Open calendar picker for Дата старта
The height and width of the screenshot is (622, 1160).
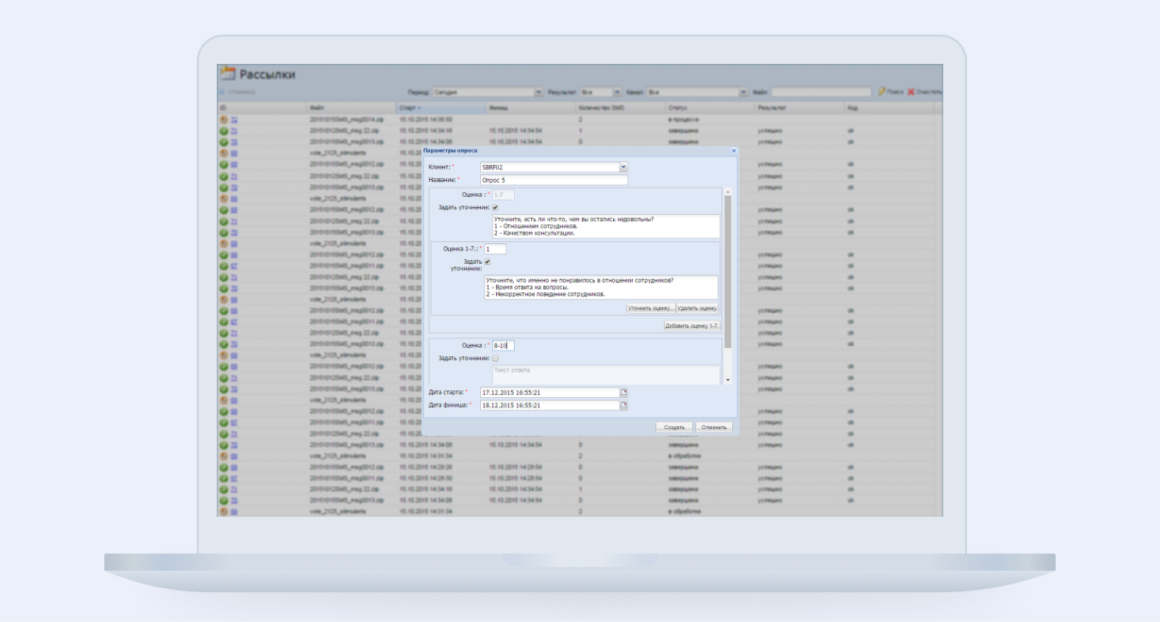coord(624,393)
